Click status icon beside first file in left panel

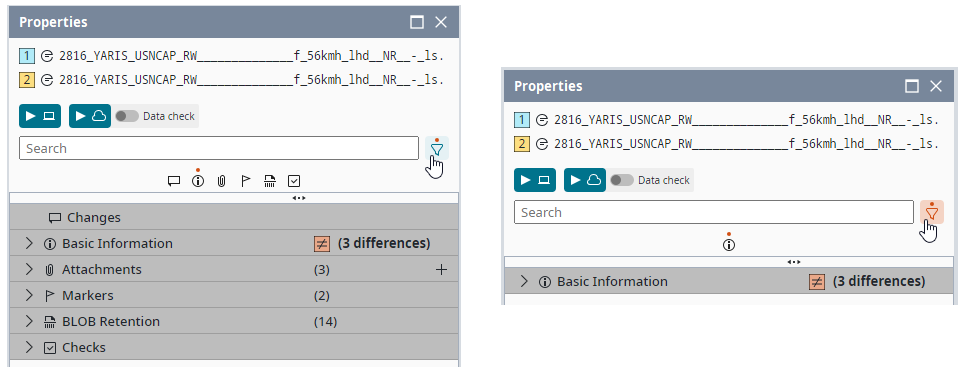pos(47,56)
